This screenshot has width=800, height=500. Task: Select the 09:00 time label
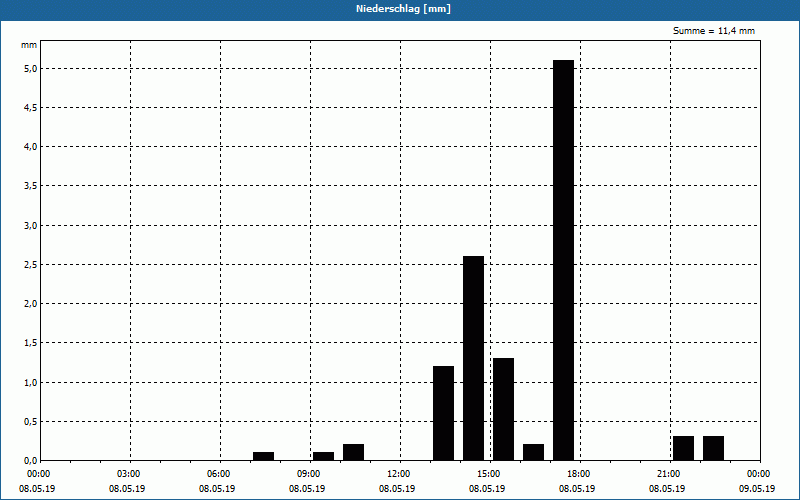pos(309,474)
